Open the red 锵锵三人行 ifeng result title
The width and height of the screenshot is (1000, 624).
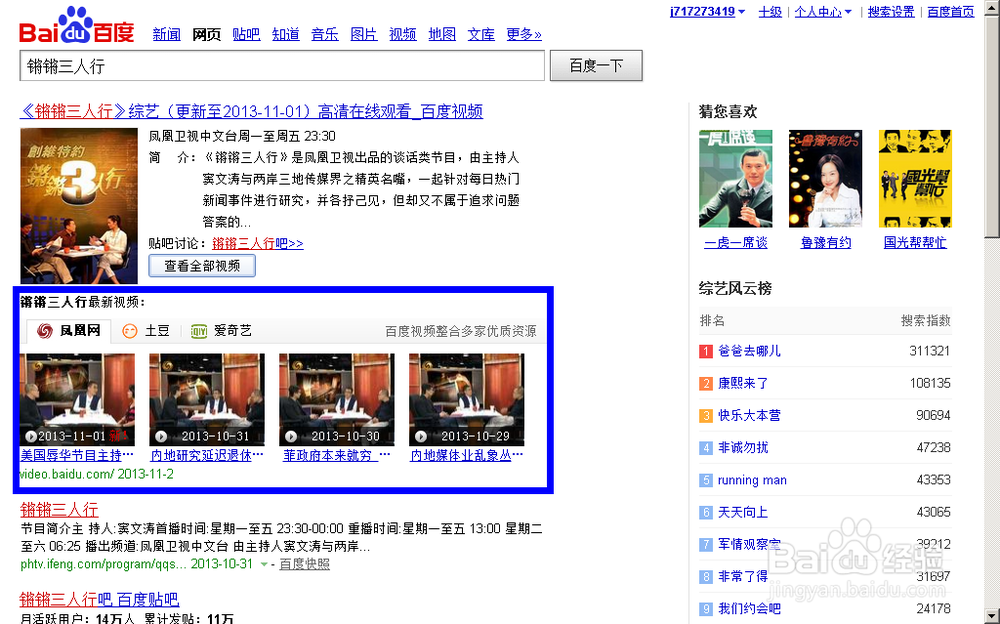(x=59, y=510)
